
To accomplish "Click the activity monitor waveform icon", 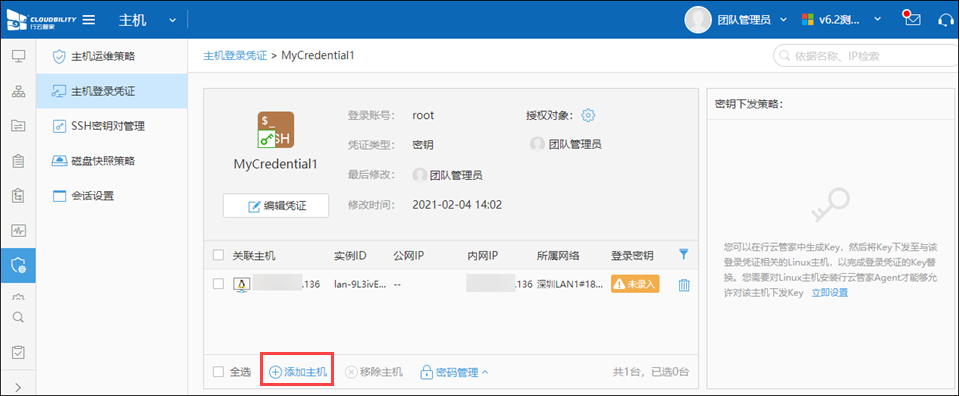I will [x=18, y=231].
